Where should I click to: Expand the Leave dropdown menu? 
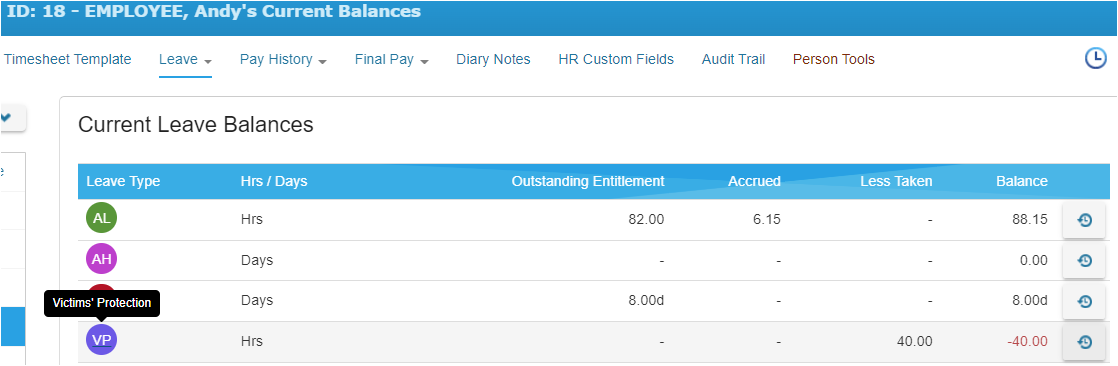185,60
